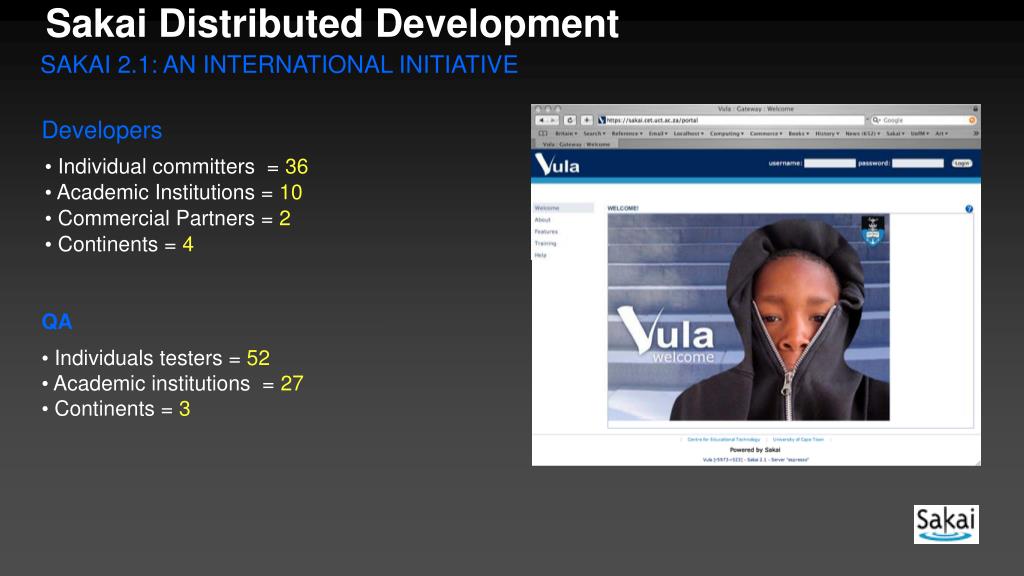Click the Login button
The image size is (1024, 576).
coord(961,163)
